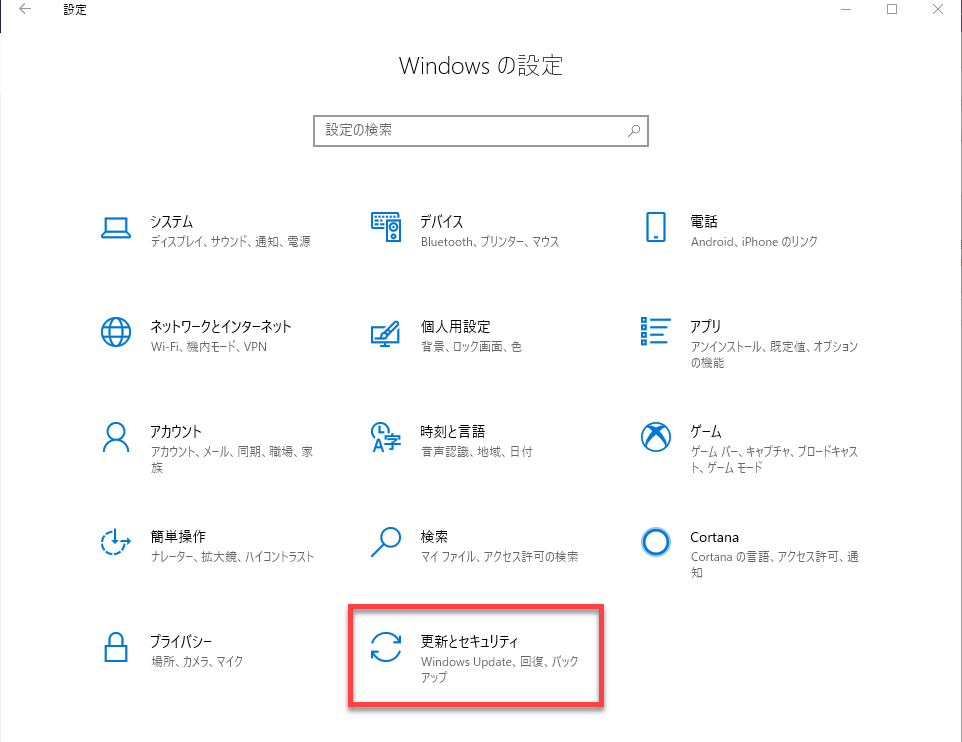This screenshot has height=742, width=962.
Task: Click inside the 設定の検索 search field
Action: tap(470, 130)
